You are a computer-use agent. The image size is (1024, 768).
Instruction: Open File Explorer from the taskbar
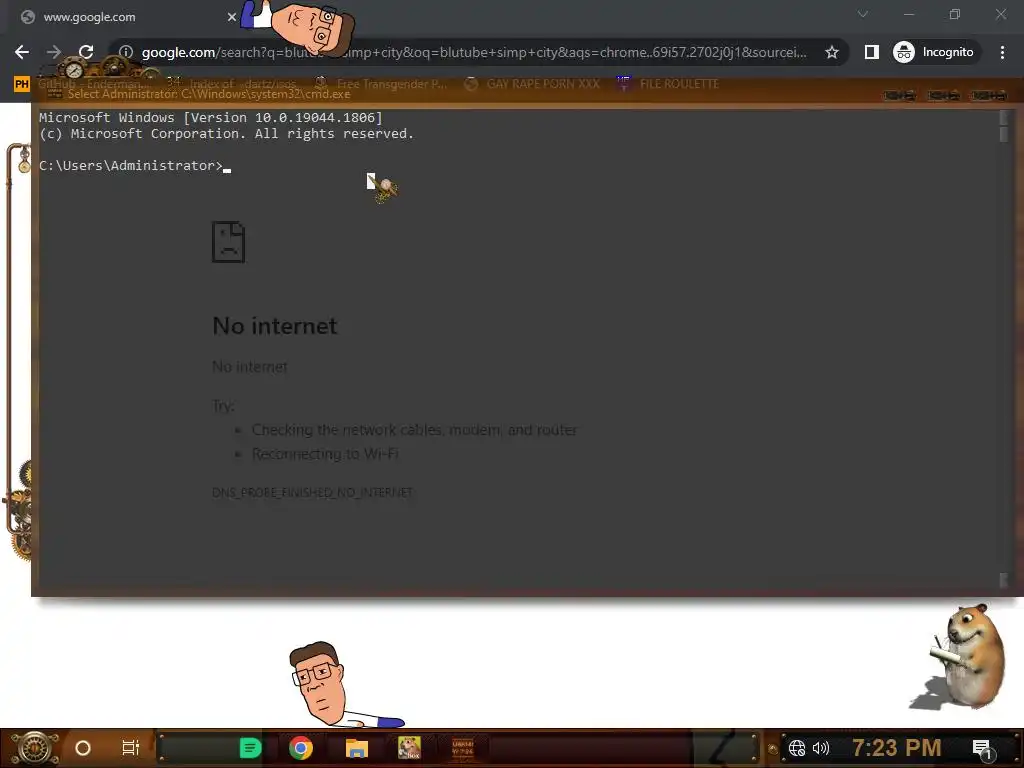357,748
